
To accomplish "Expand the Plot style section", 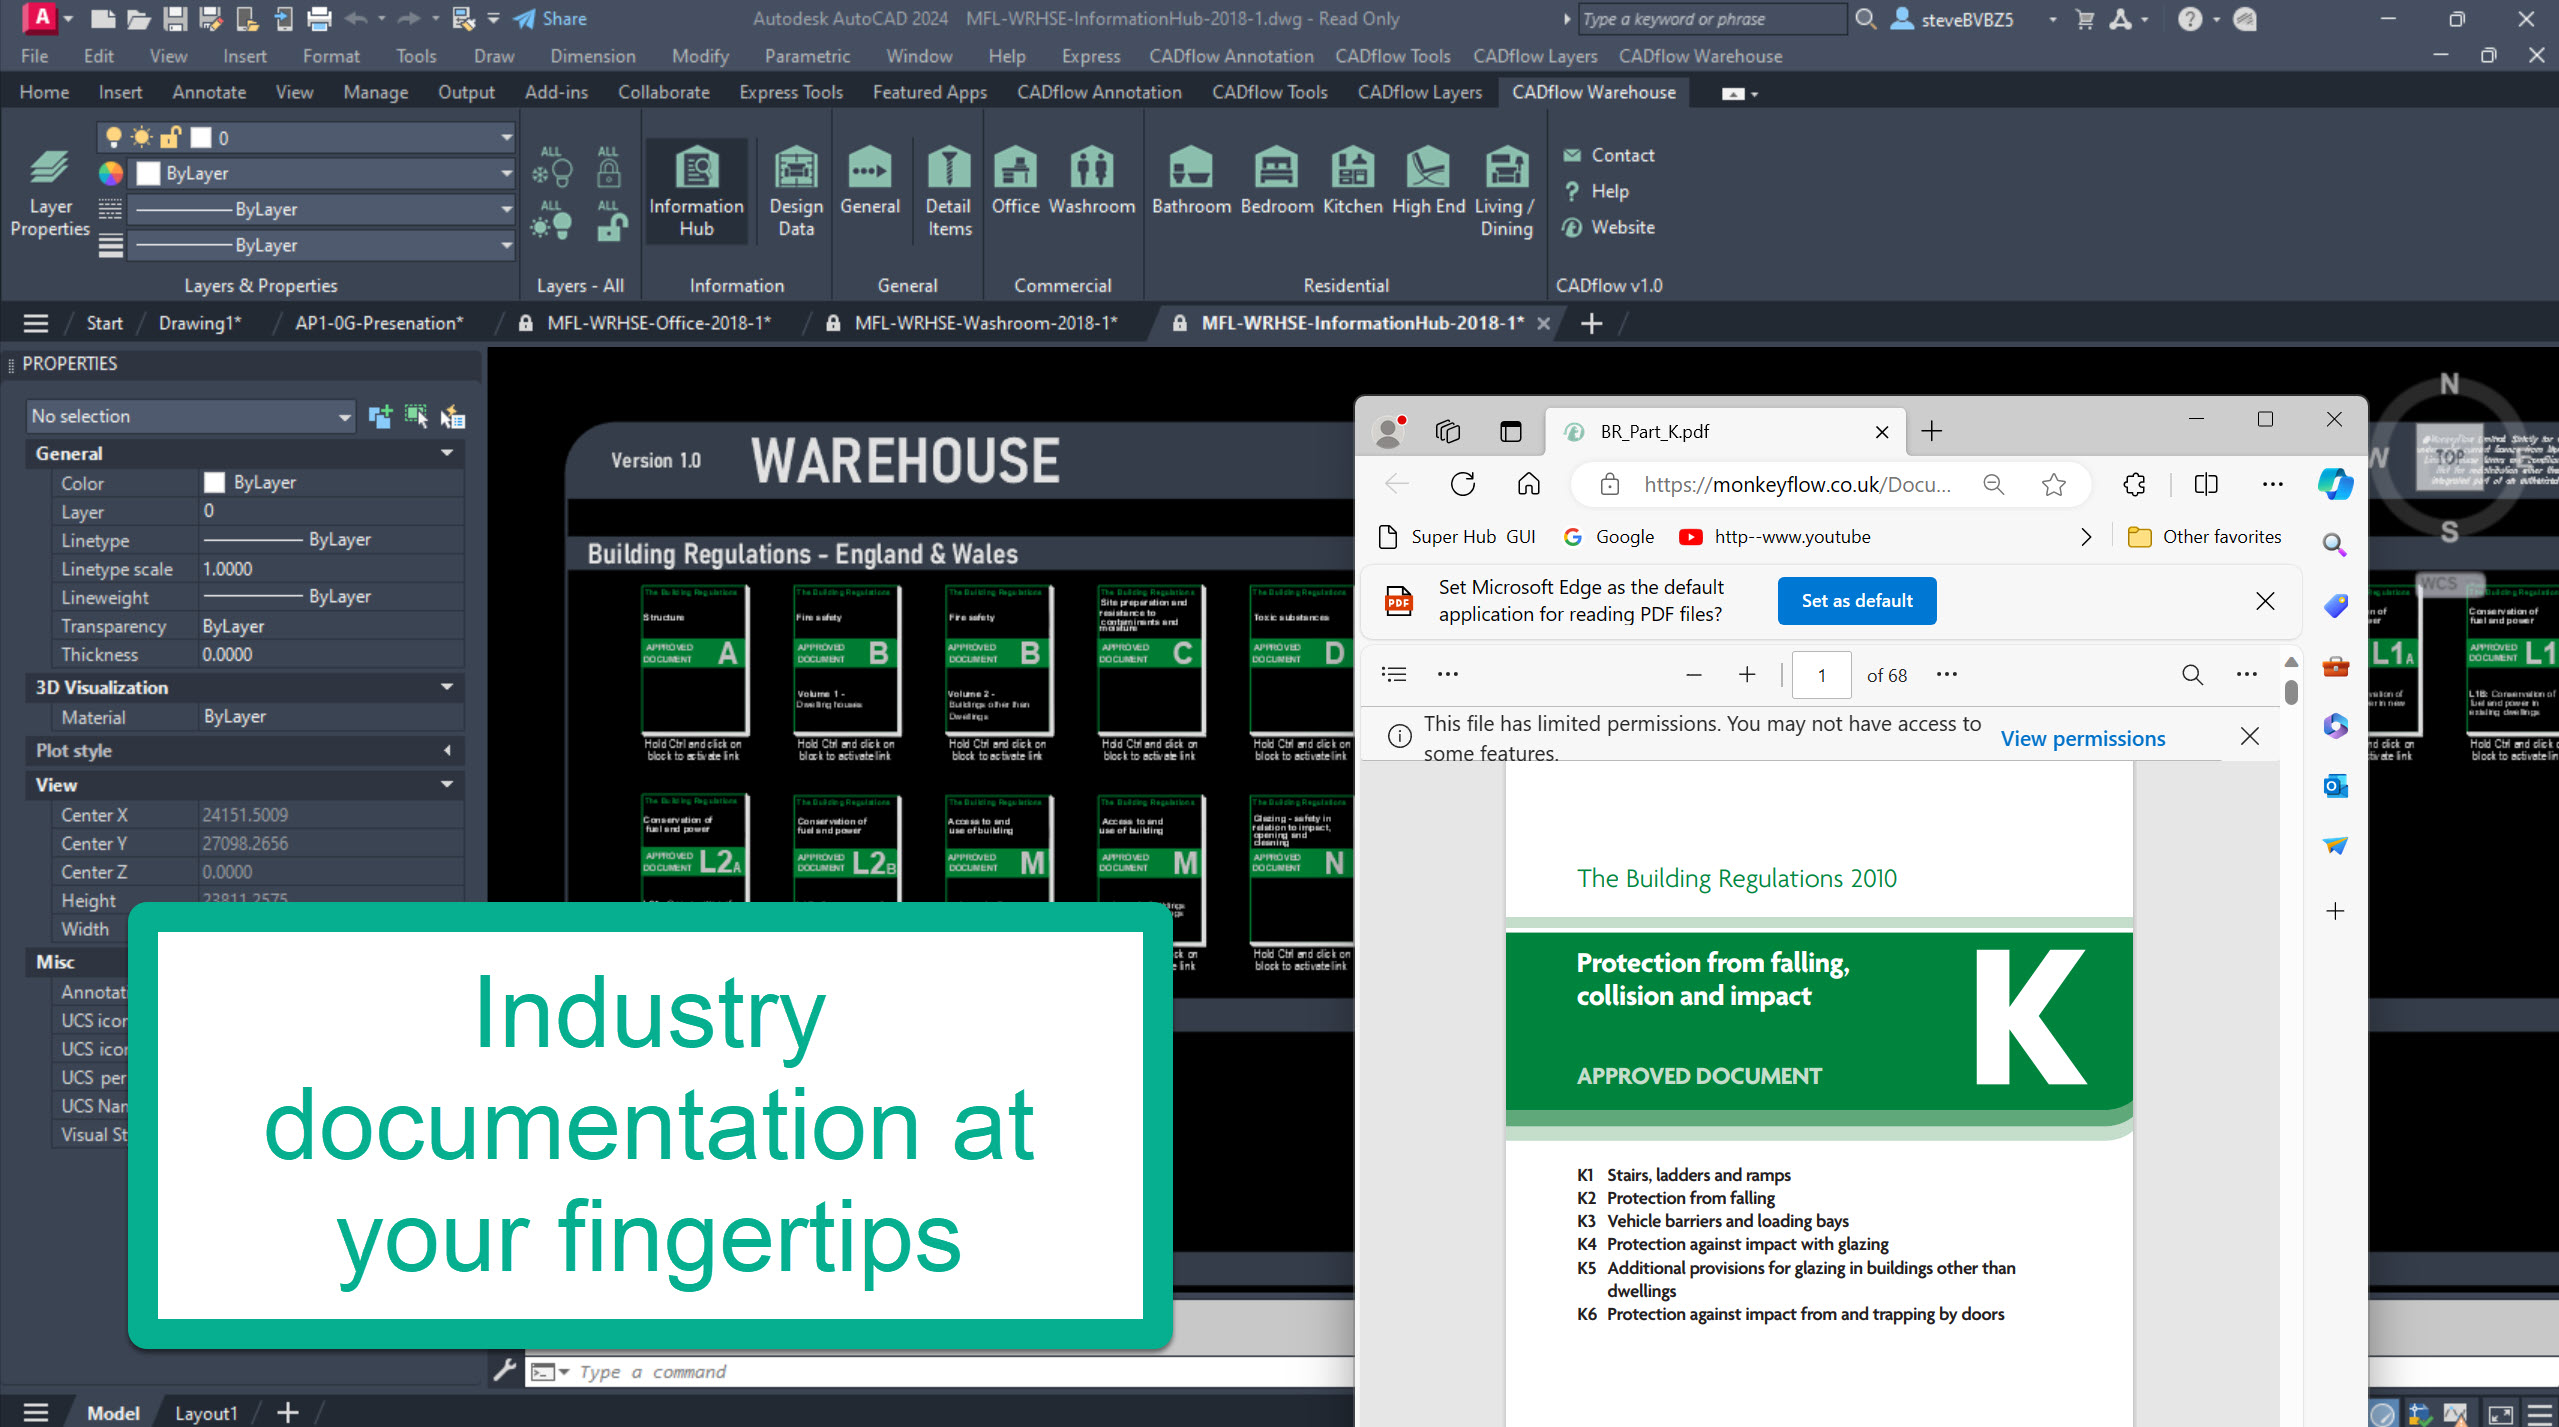I will click(447, 751).
